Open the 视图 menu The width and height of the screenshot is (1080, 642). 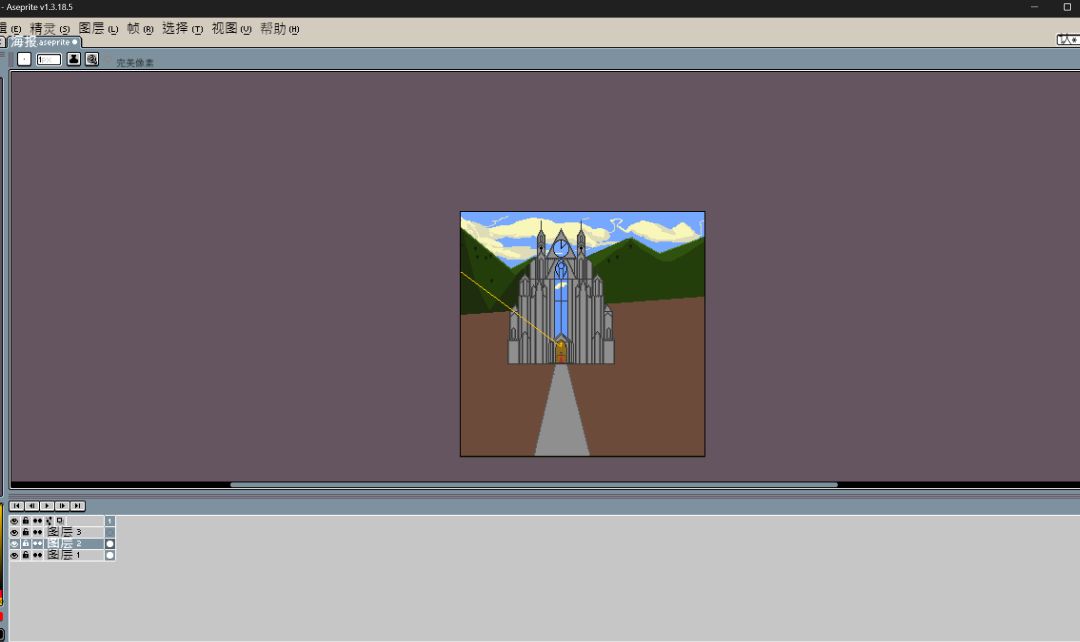click(231, 29)
